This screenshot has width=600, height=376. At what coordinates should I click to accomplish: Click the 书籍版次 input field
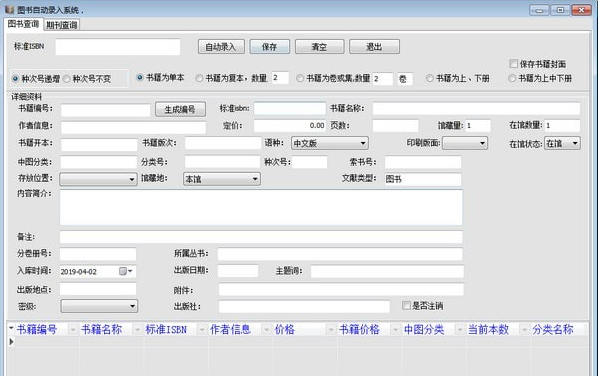pos(223,143)
